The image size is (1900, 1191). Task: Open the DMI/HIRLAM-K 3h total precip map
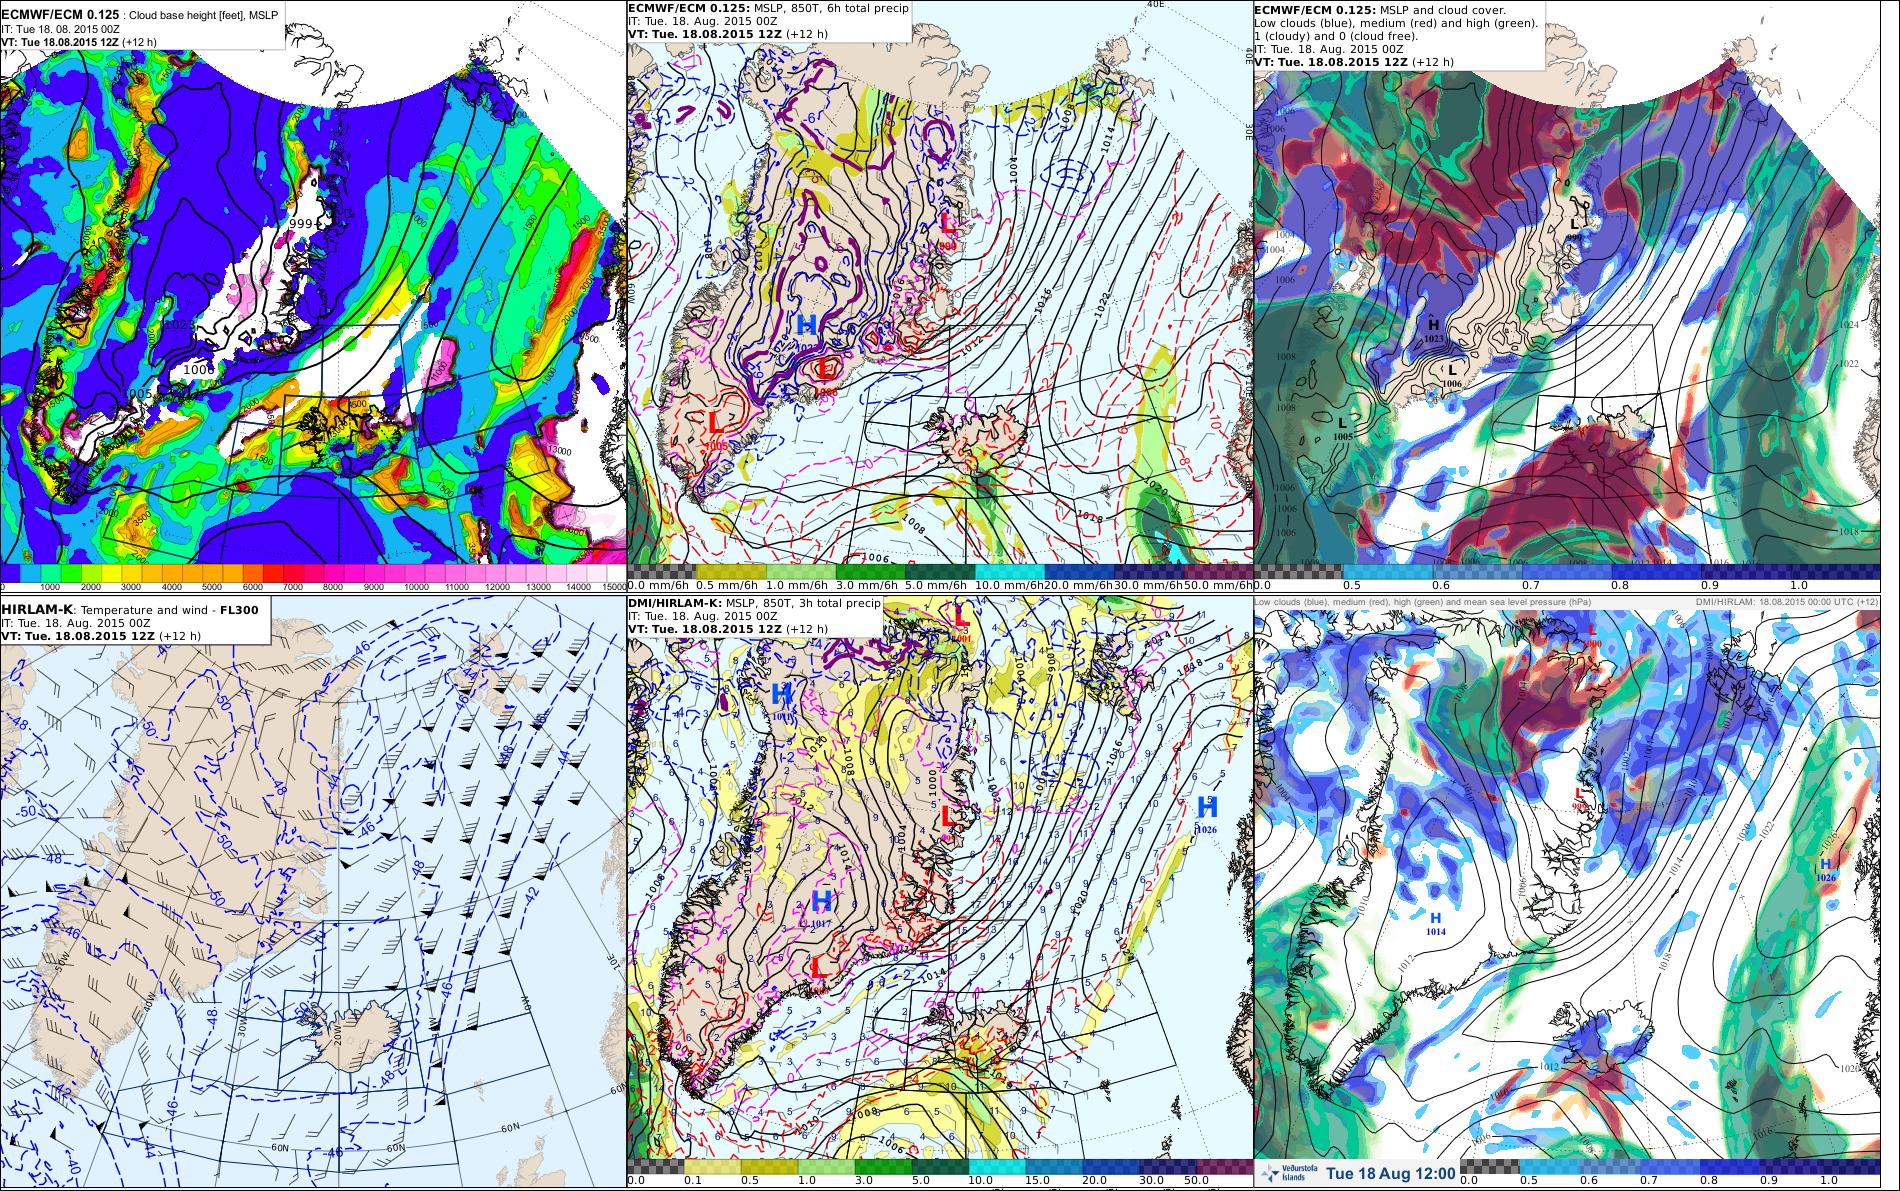point(940,892)
